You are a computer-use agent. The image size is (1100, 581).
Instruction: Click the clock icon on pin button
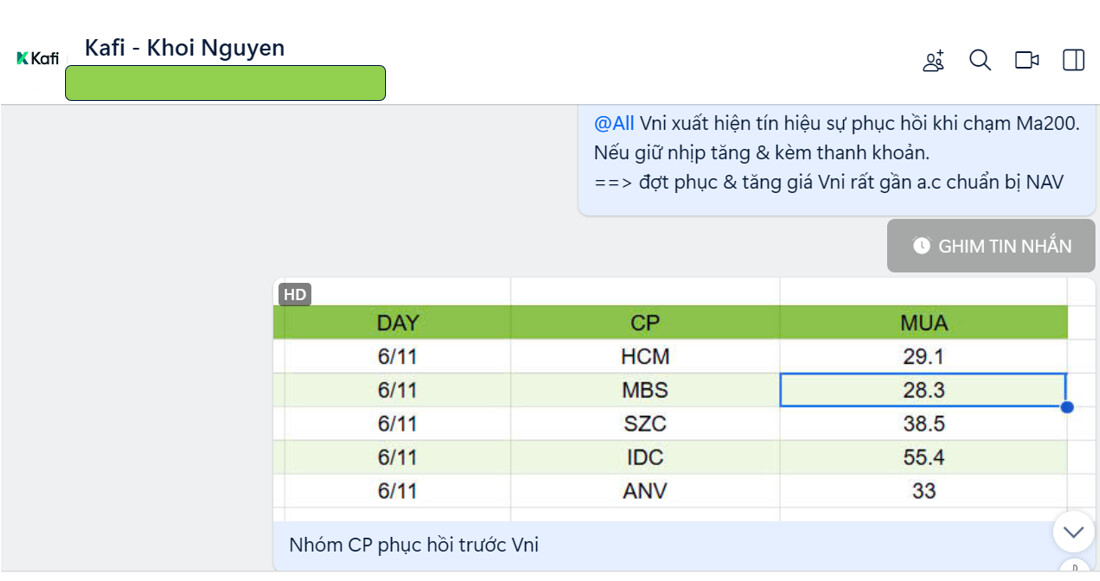[921, 246]
